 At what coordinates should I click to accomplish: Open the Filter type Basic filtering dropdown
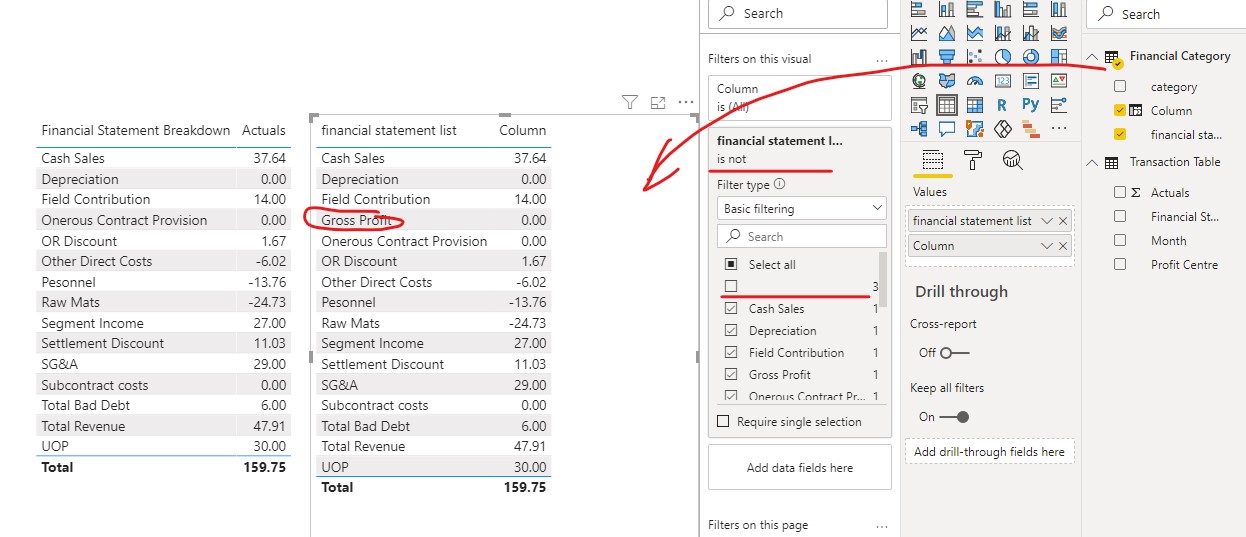pos(801,208)
